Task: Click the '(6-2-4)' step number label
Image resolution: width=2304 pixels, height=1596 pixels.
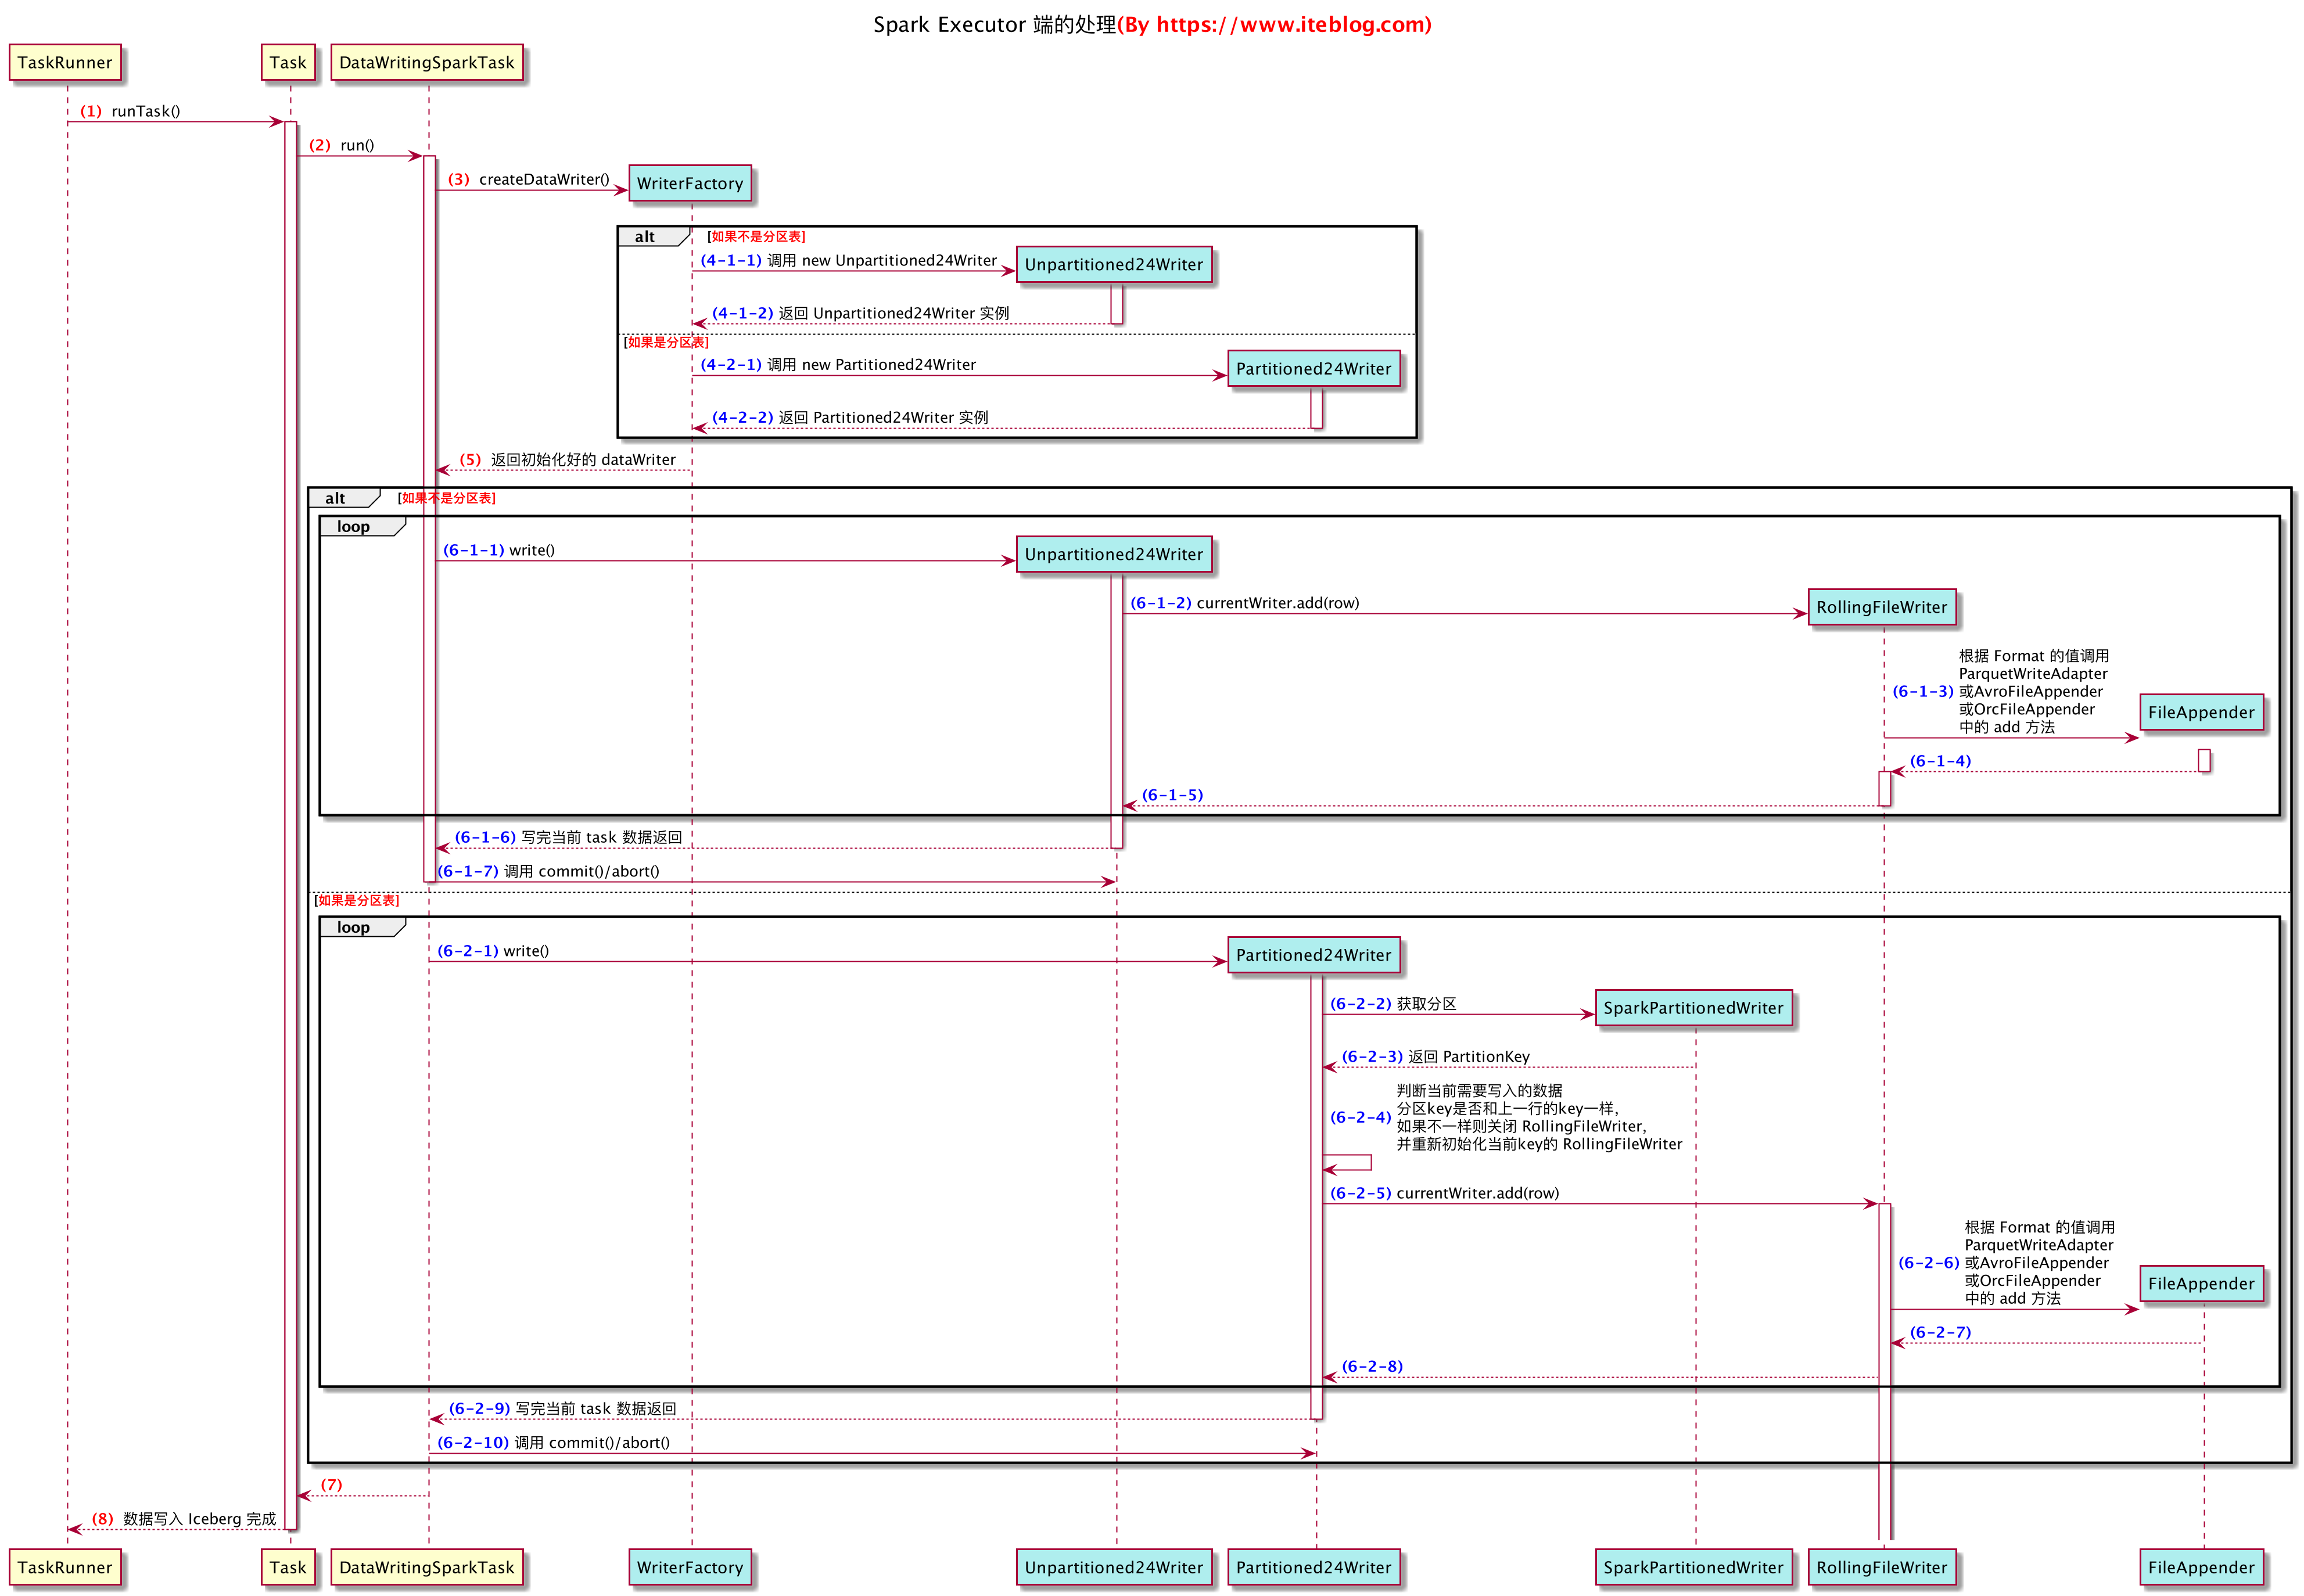Action: pos(1360,1117)
